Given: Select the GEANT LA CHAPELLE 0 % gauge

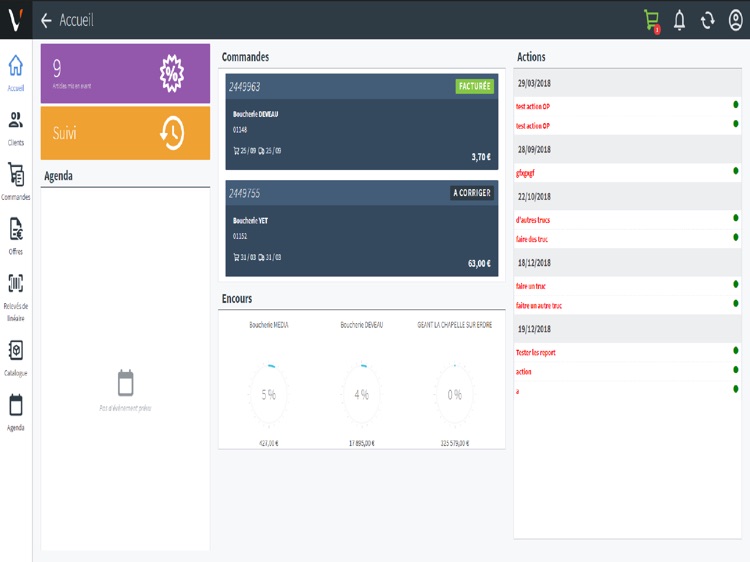Looking at the screenshot, I should click(454, 395).
